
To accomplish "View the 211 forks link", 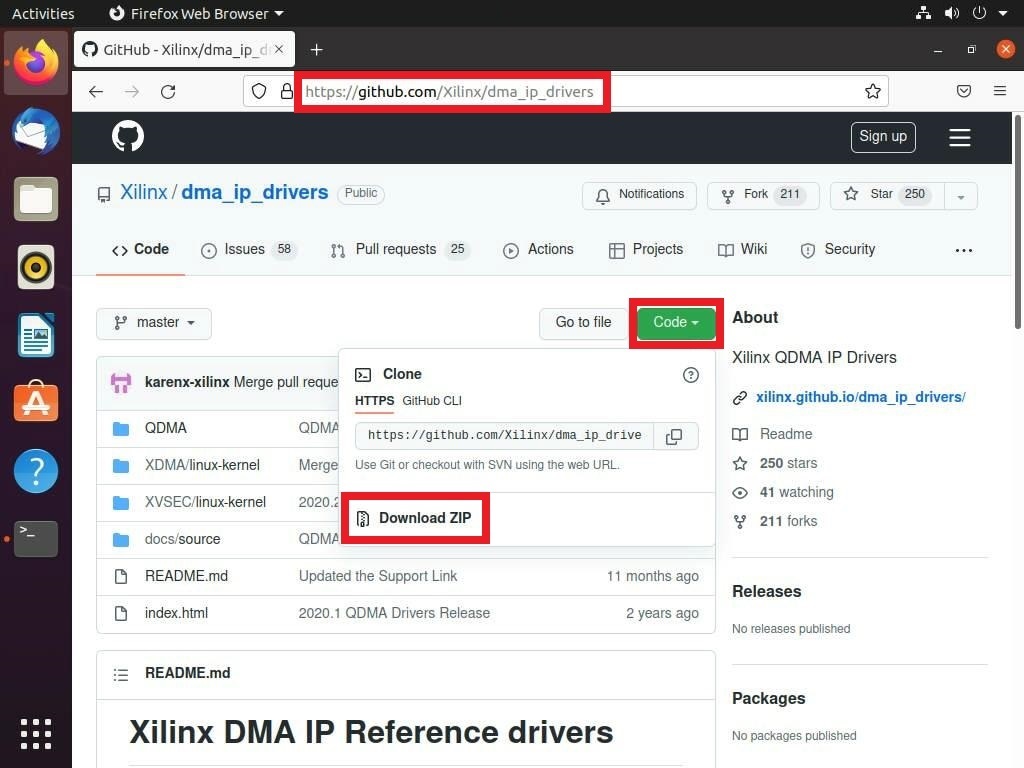I will click(x=788, y=521).
